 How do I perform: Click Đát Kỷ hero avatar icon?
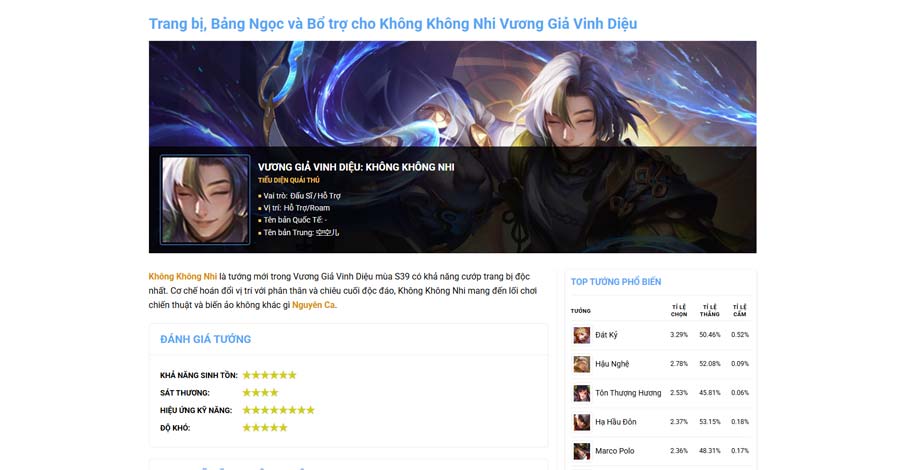pos(581,335)
